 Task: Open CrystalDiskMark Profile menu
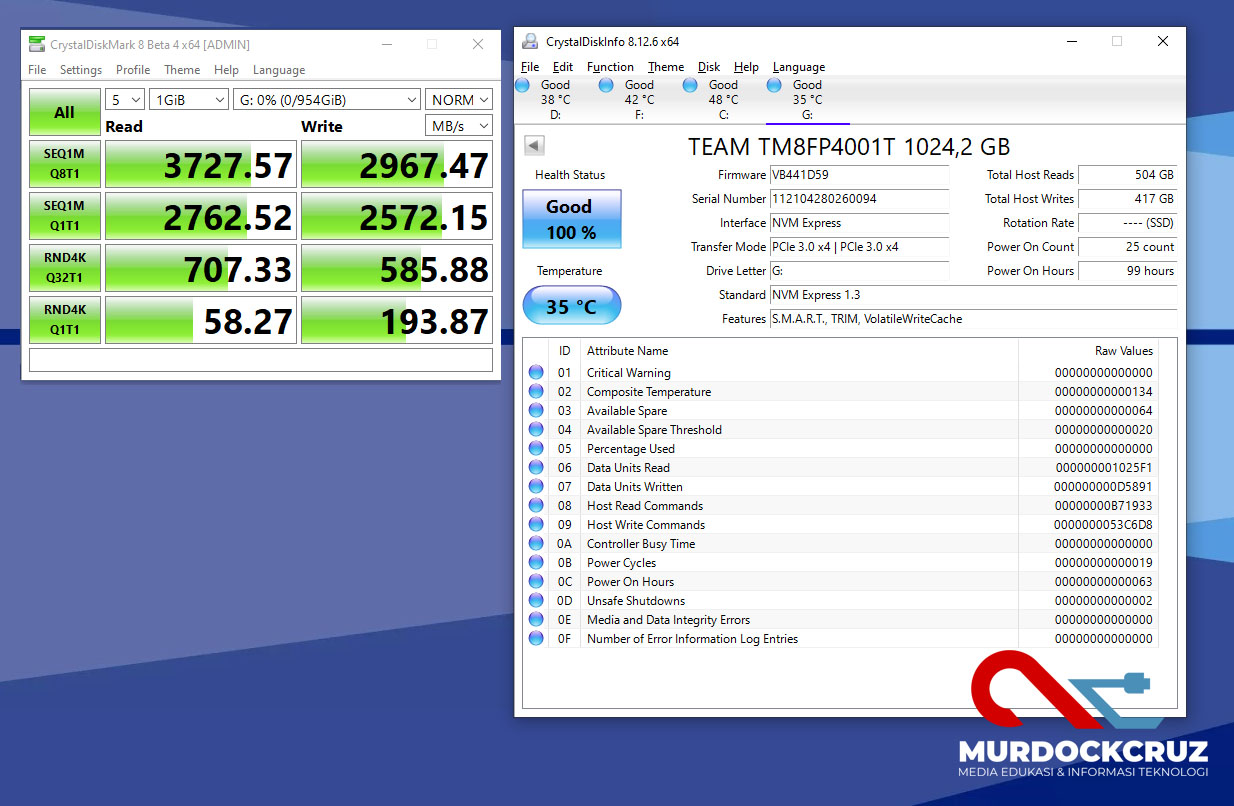coord(133,70)
